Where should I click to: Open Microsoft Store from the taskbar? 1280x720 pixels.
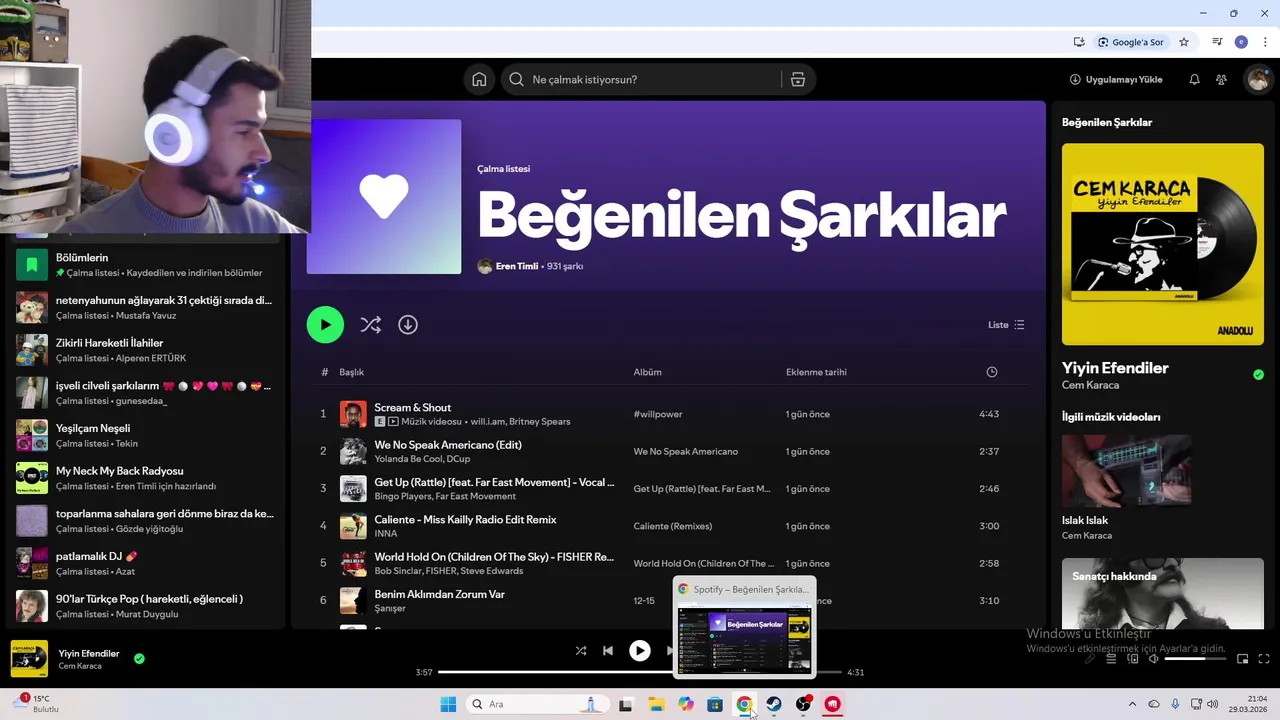[x=715, y=705]
